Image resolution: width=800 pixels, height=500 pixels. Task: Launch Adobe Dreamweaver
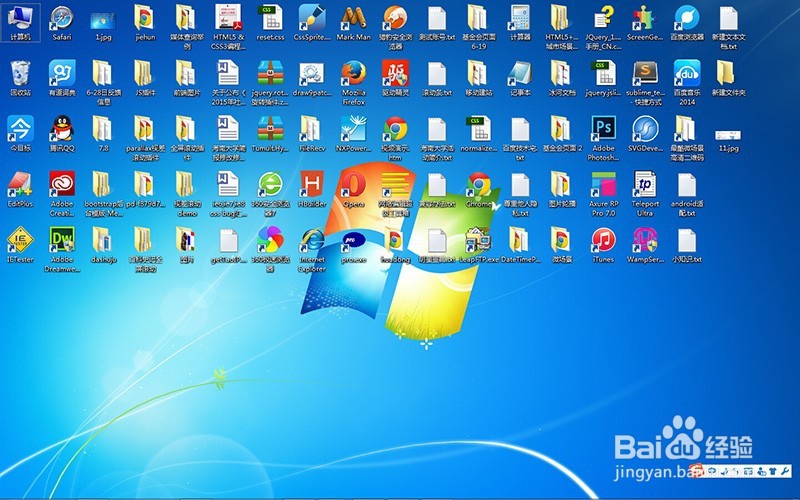[x=62, y=249]
